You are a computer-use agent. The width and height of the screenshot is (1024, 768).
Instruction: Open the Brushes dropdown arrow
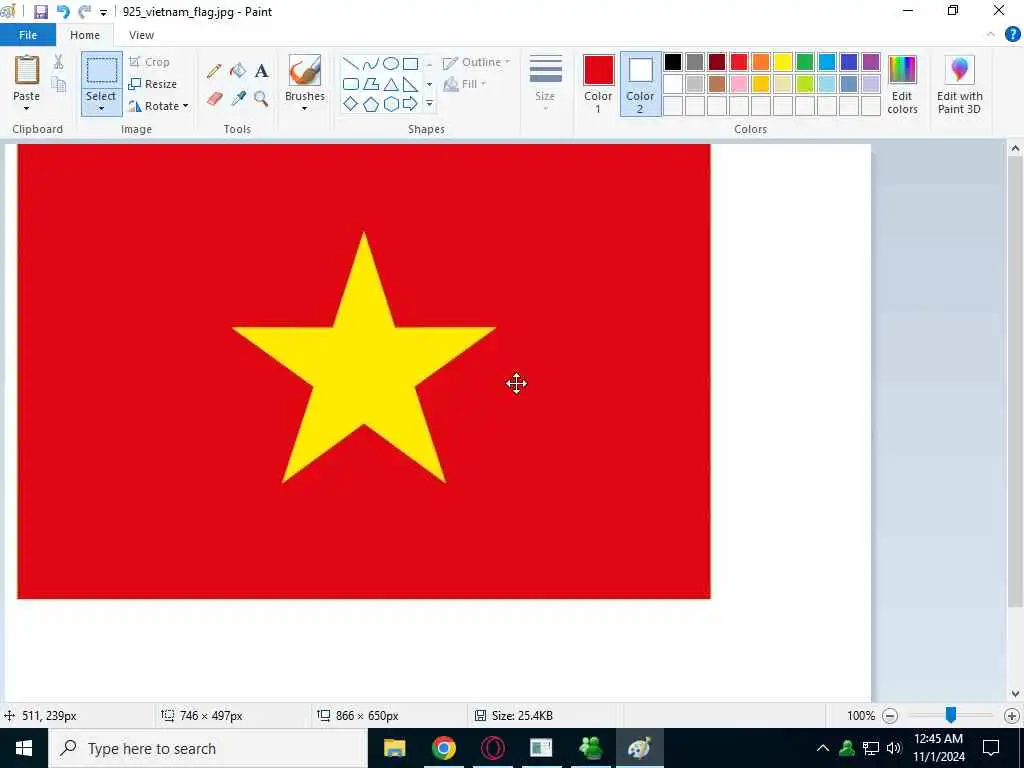304,108
